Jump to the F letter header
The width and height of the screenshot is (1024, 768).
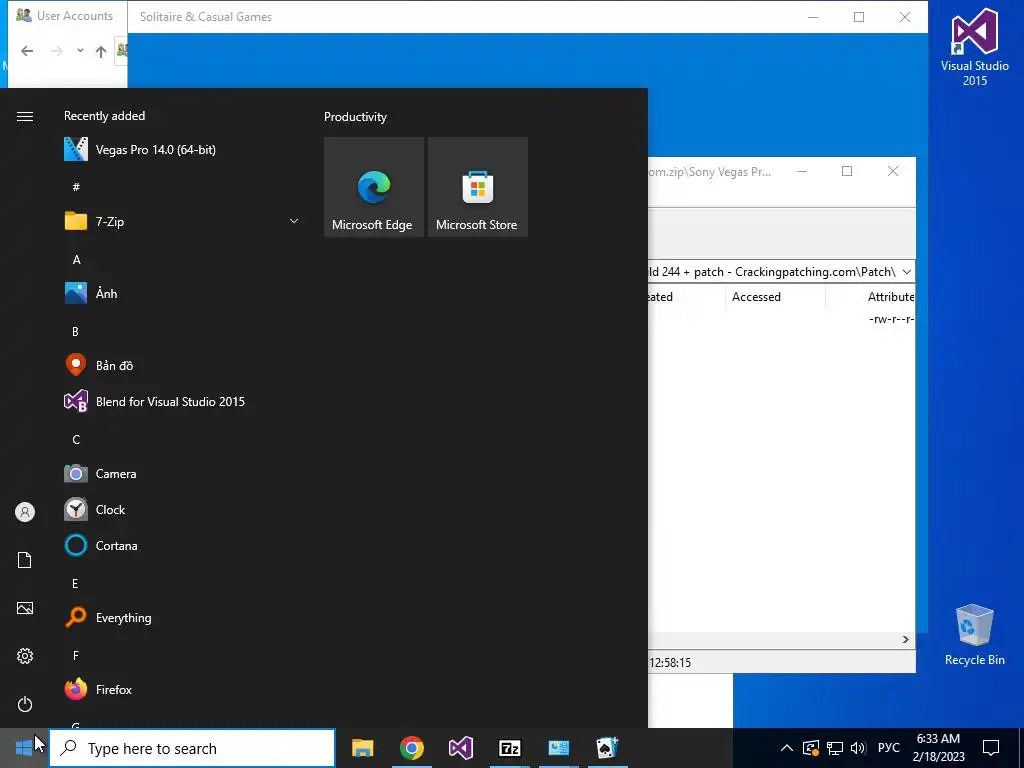[x=76, y=655]
